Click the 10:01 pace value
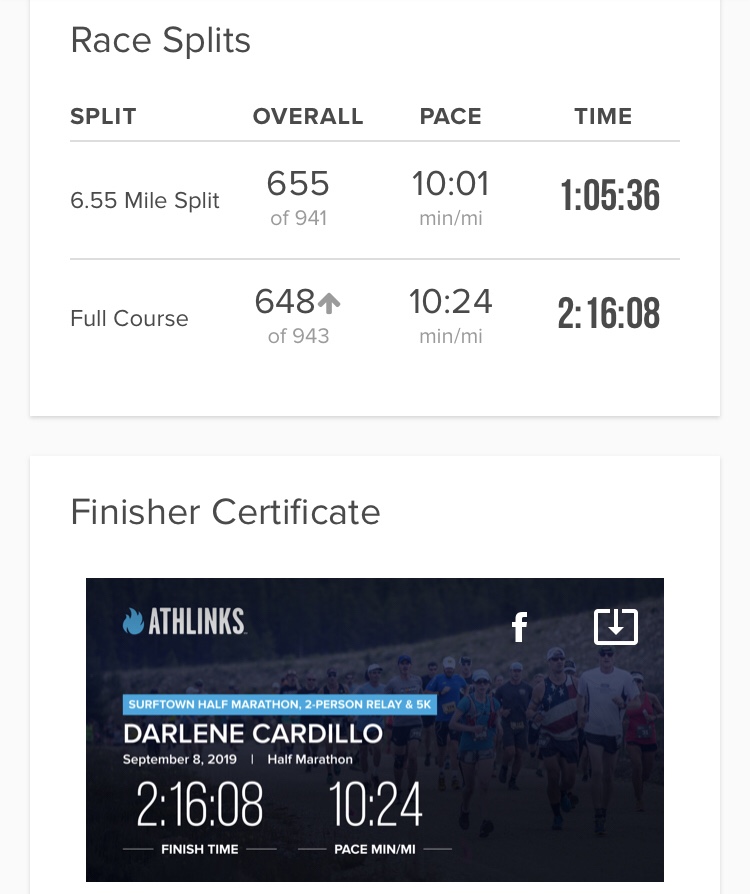 point(450,184)
